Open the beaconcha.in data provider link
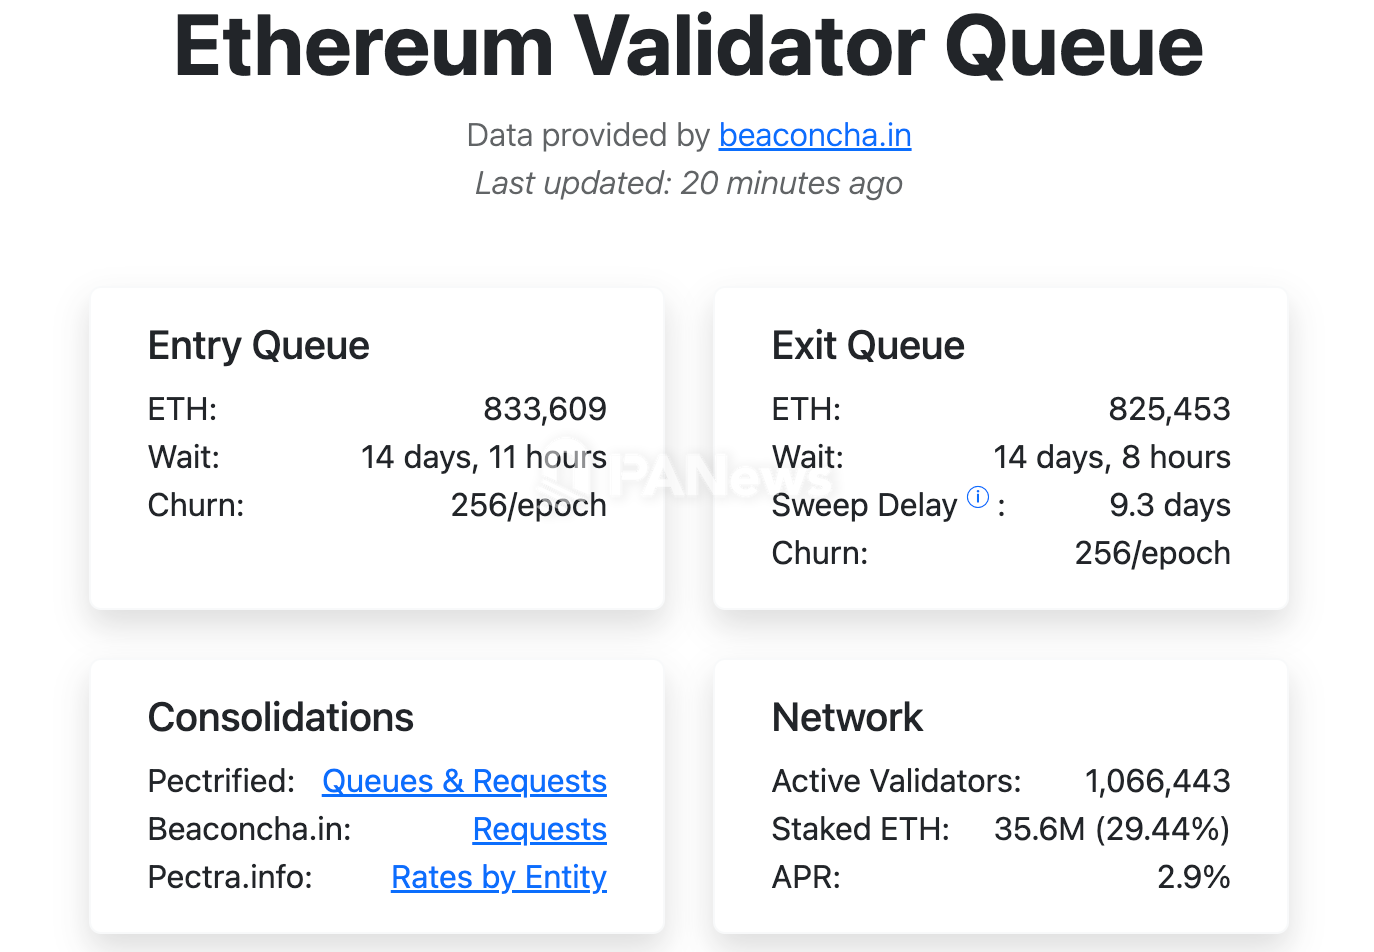Viewport: 1374px width, 952px height. click(x=815, y=135)
